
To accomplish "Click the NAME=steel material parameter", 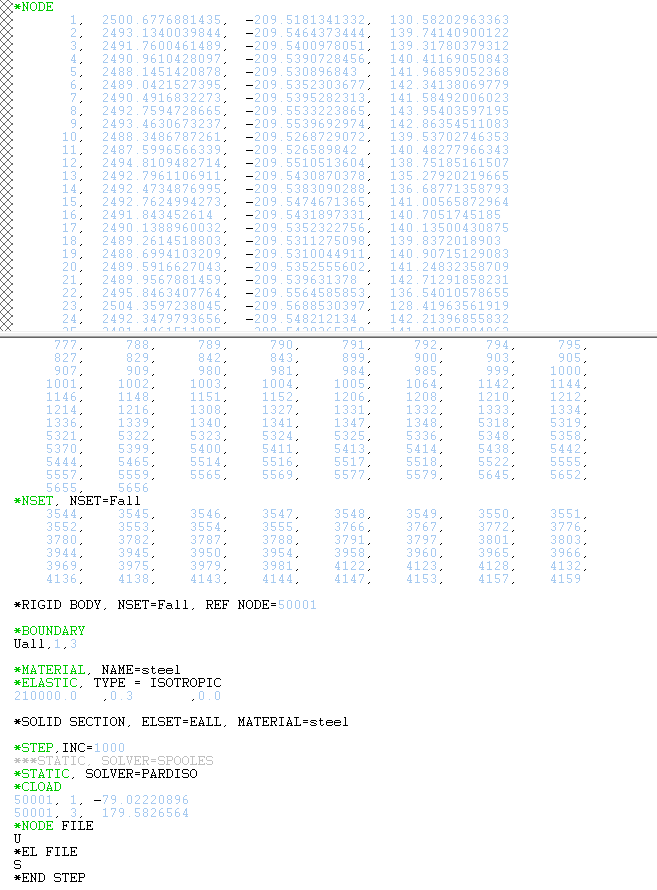I will click(x=141, y=670).
